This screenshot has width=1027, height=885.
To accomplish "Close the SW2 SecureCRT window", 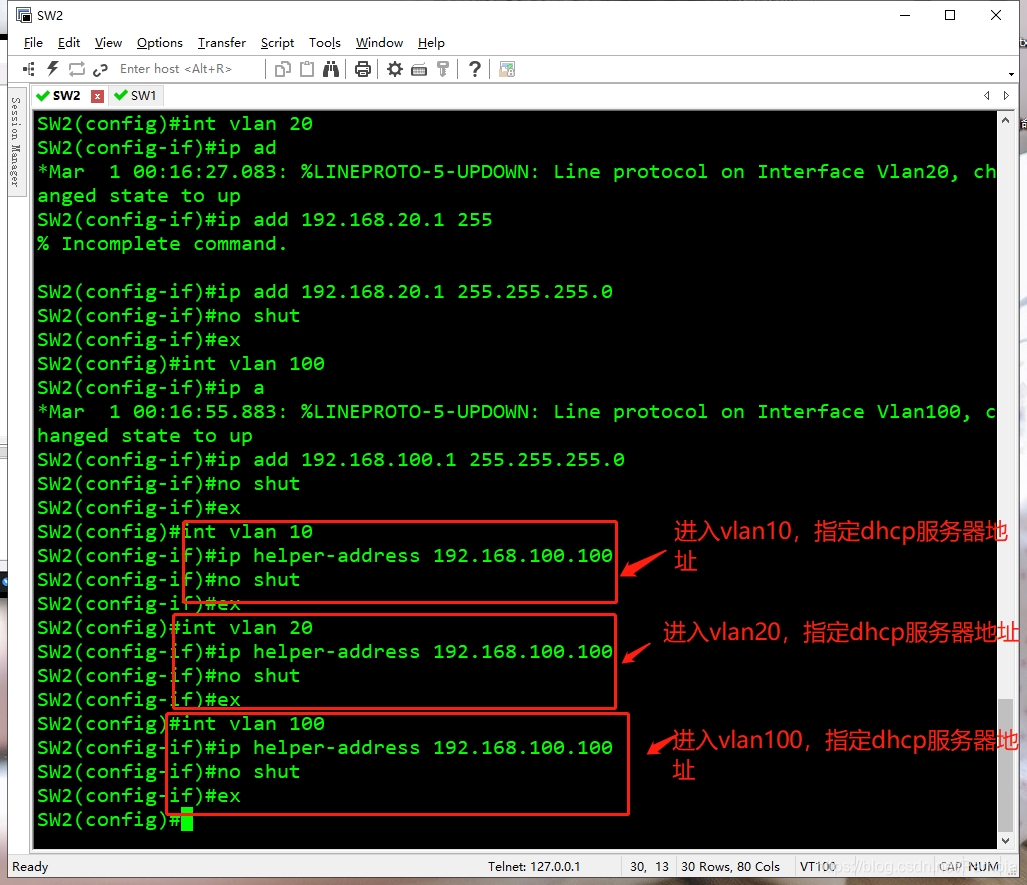I will (996, 15).
